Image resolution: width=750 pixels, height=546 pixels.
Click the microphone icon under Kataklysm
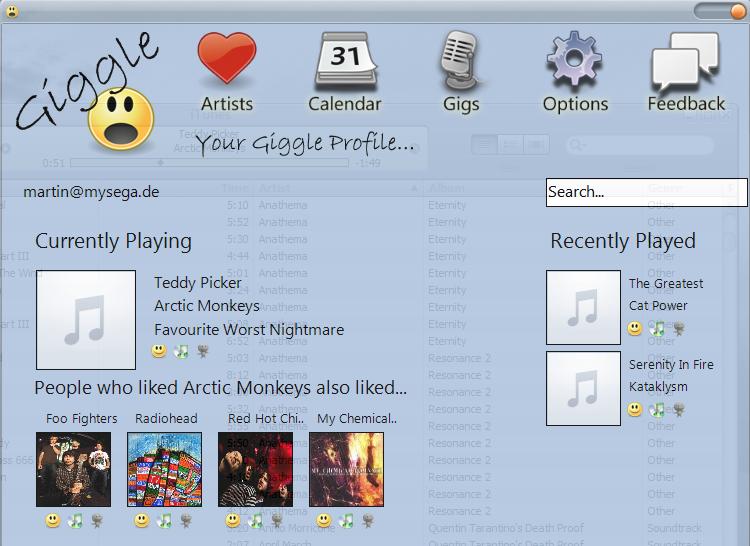pos(678,410)
